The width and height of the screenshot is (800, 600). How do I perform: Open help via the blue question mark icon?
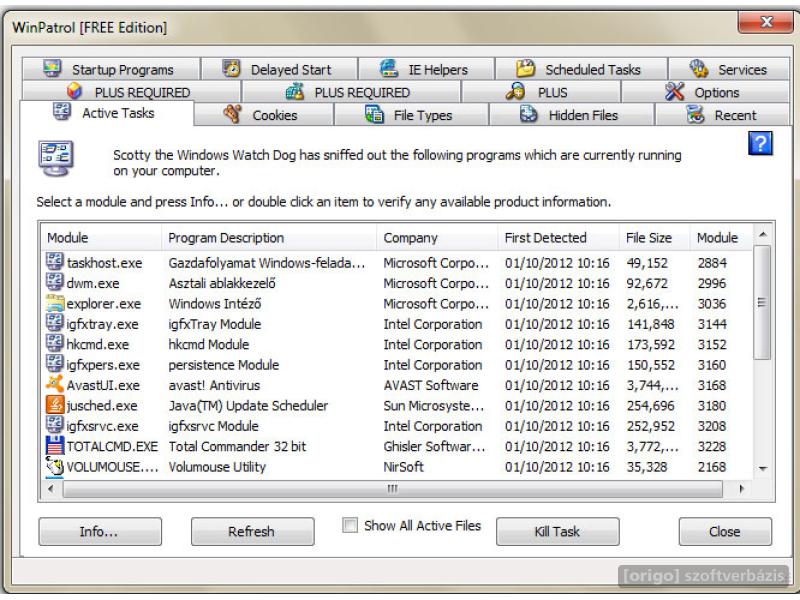click(x=760, y=143)
